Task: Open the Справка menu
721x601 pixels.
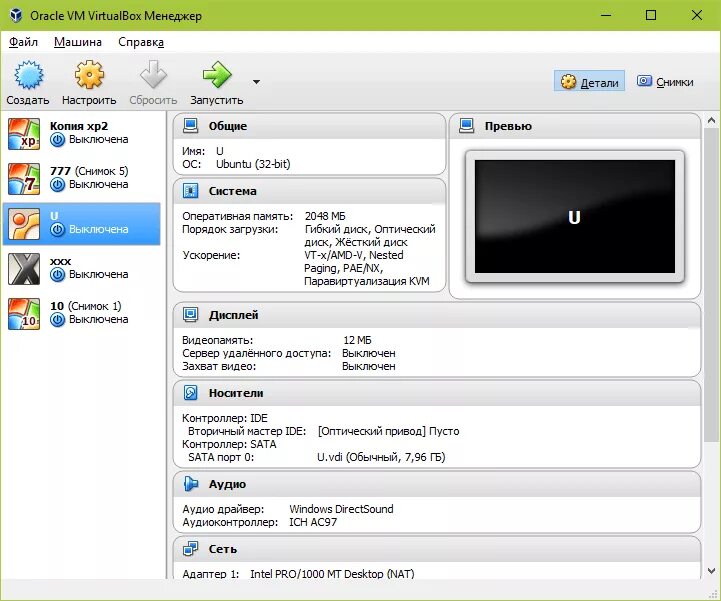Action: click(141, 42)
